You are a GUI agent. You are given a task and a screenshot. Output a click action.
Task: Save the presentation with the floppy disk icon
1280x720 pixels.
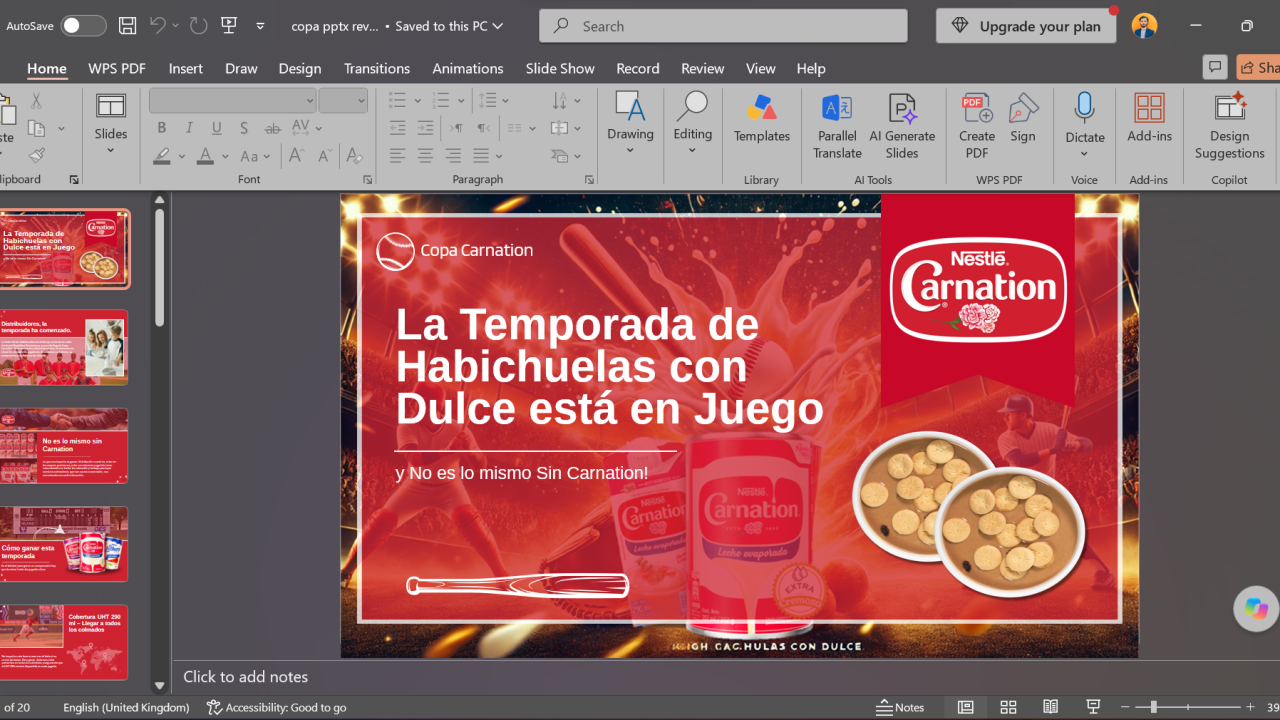pyautogui.click(x=127, y=26)
